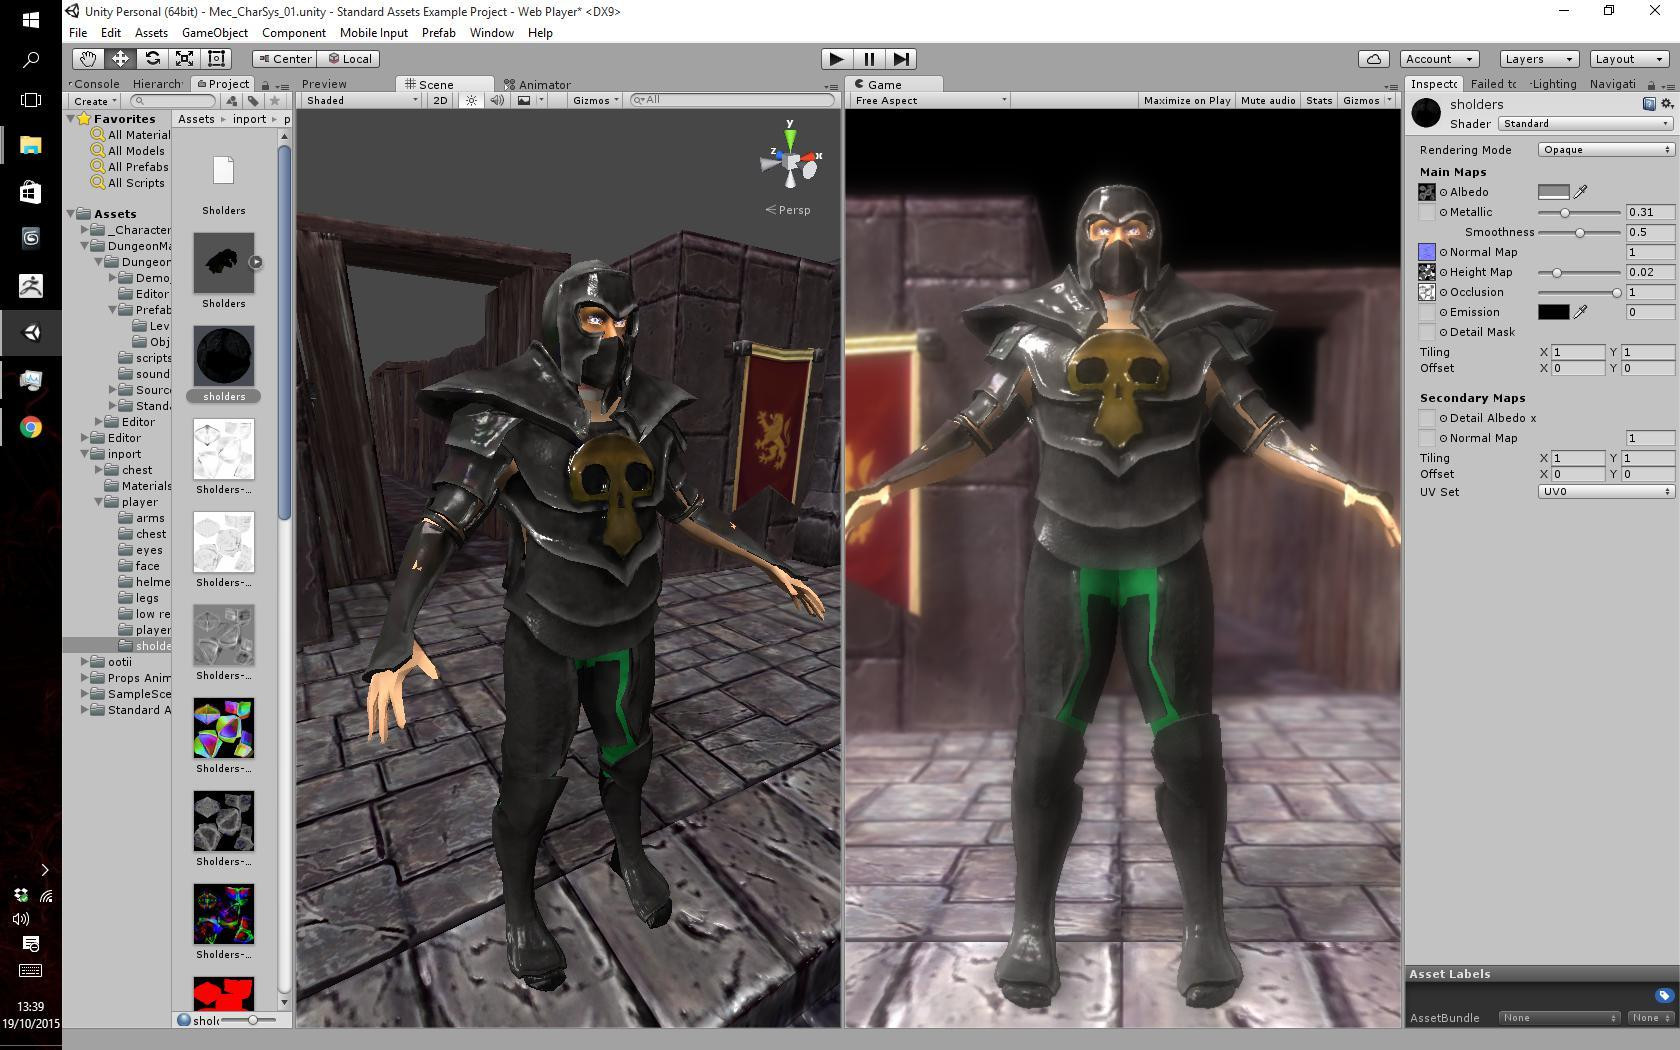Select the Scale tool
The height and width of the screenshot is (1050, 1680).
[x=184, y=59]
